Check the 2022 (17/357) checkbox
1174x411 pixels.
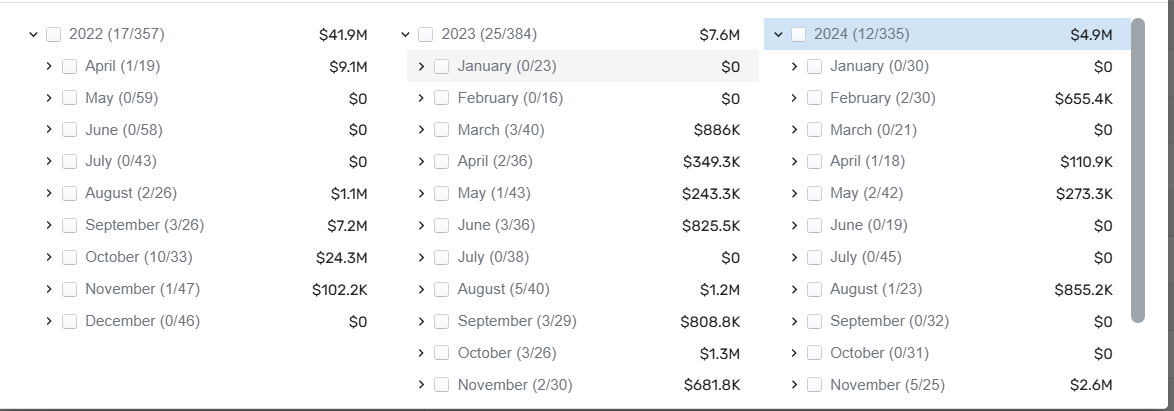coord(54,35)
